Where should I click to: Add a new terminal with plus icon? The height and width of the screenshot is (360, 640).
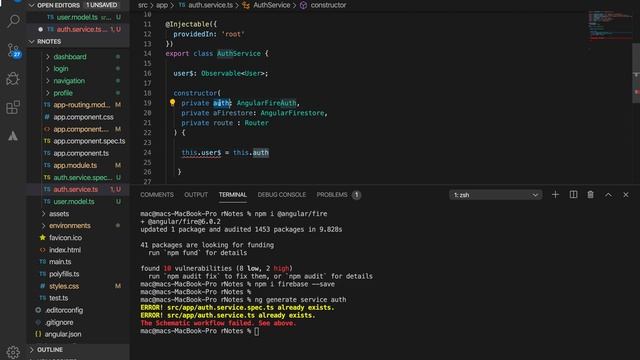click(x=555, y=195)
